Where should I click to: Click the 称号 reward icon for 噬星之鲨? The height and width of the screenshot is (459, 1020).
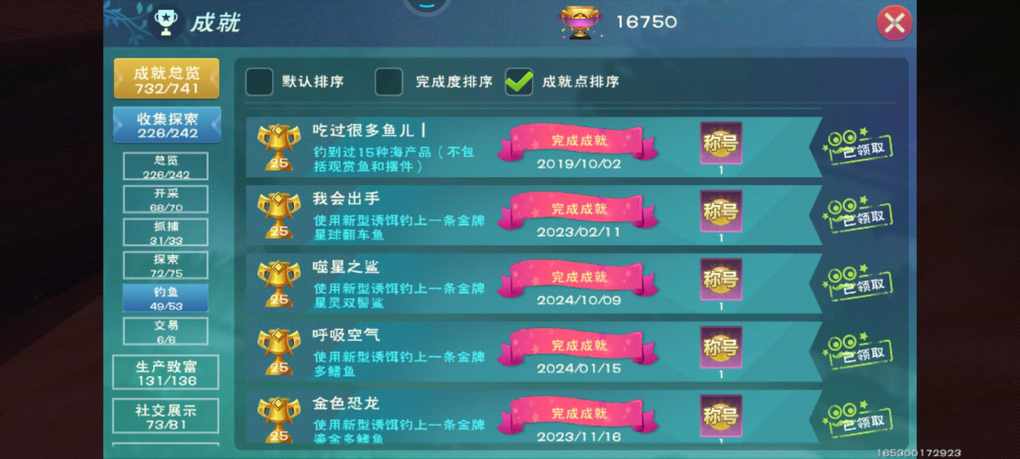(721, 280)
